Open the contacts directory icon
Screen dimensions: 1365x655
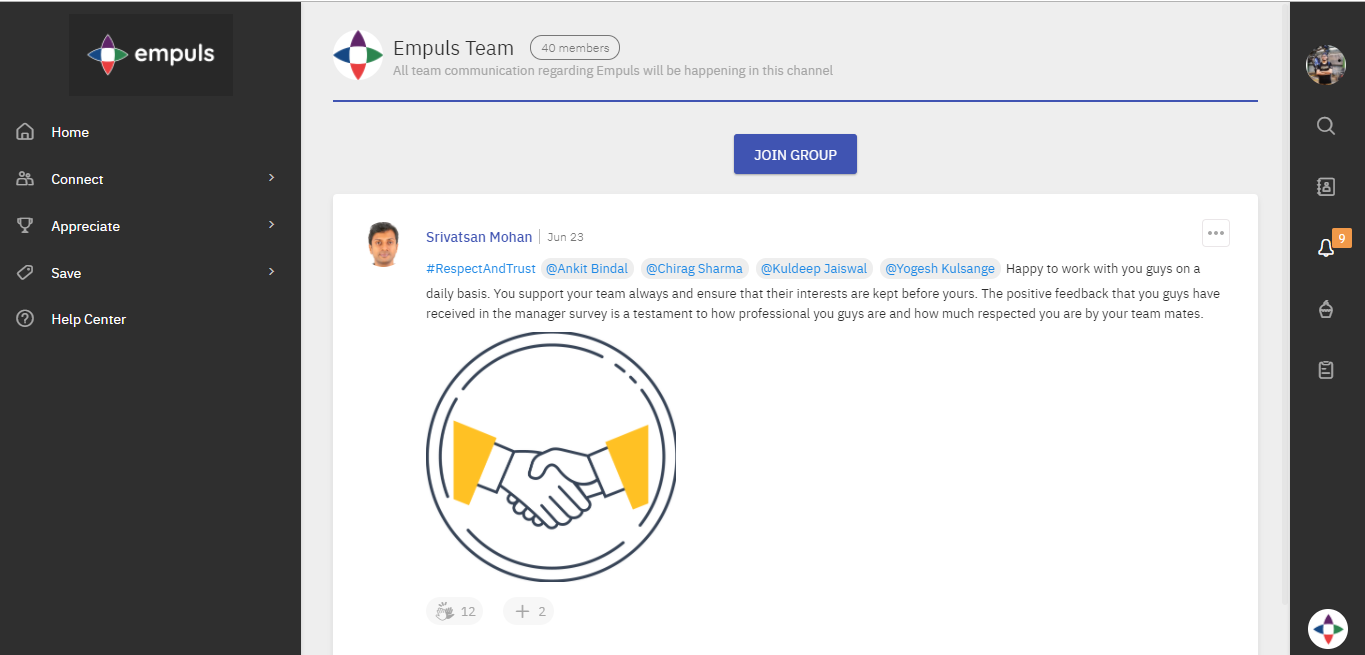1326,187
